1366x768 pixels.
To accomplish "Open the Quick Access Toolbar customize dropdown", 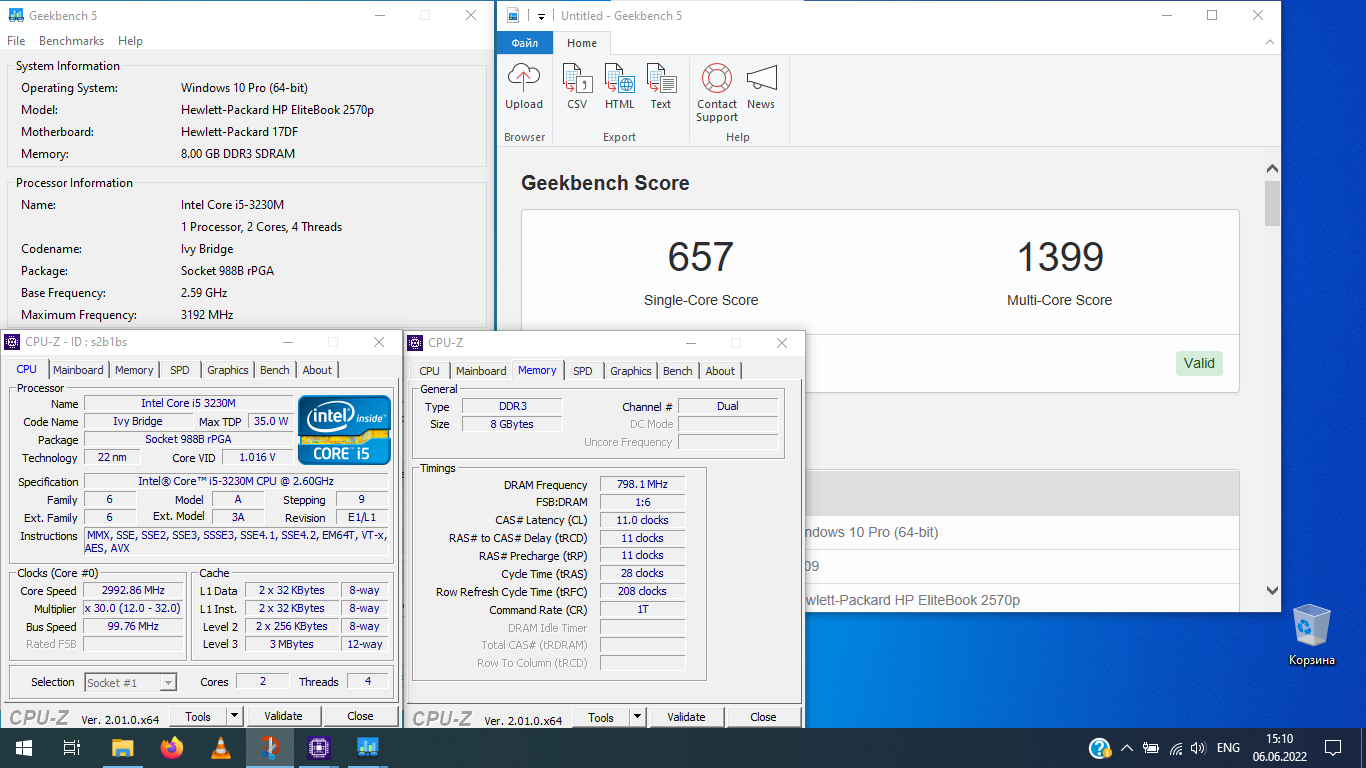I will pos(541,16).
